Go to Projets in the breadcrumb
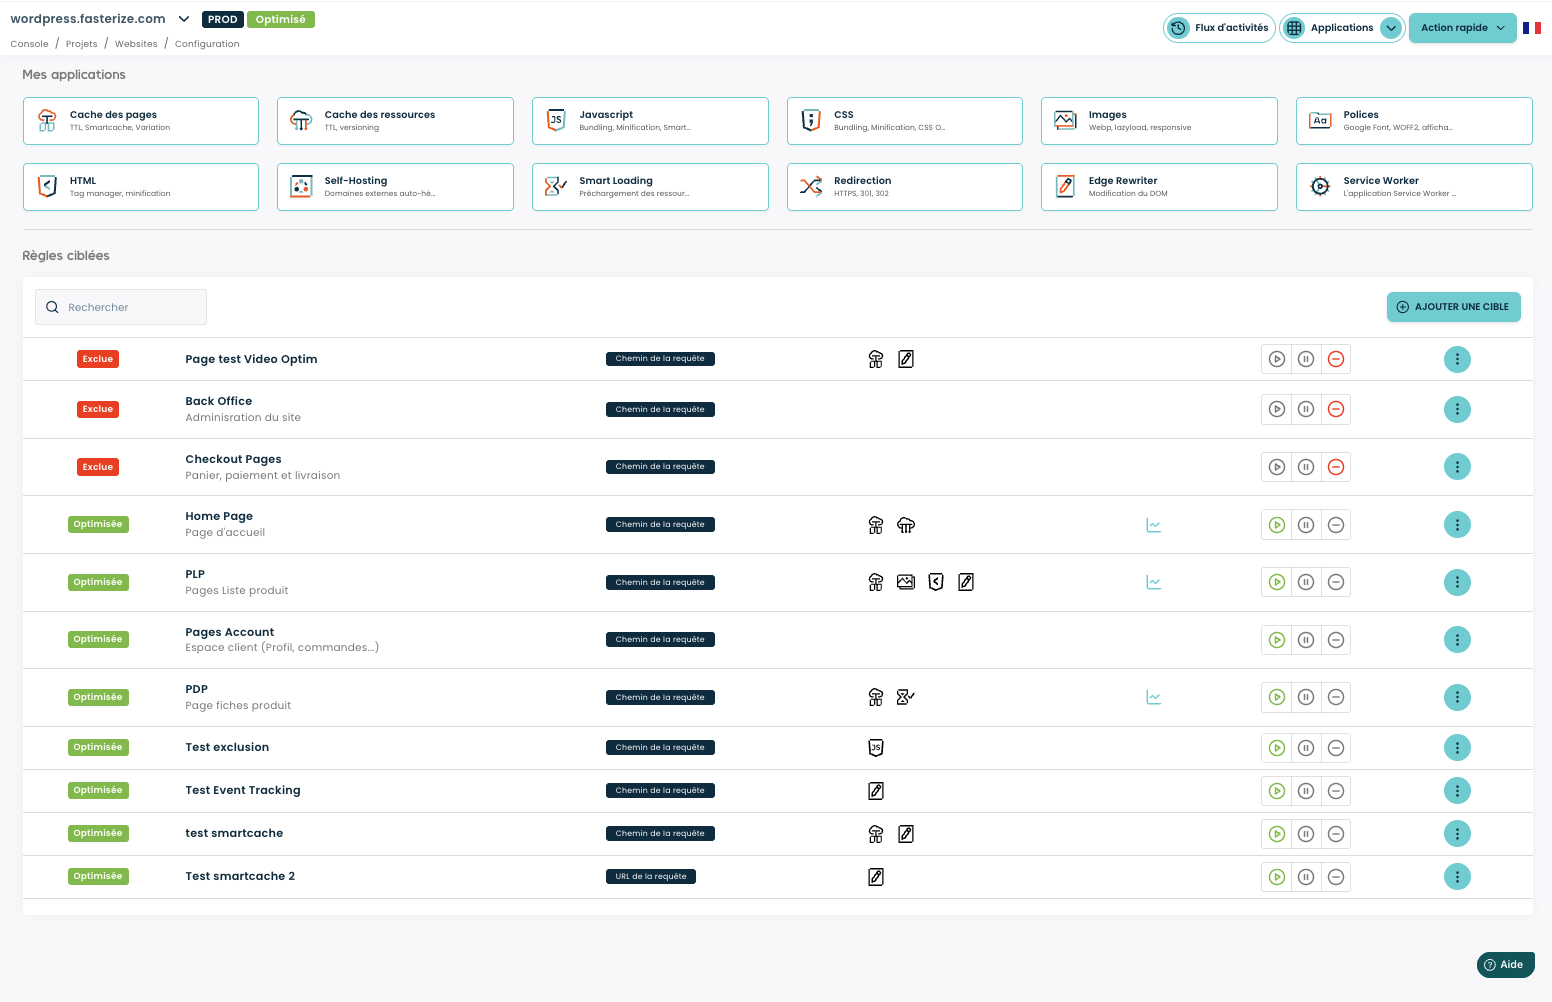 82,44
